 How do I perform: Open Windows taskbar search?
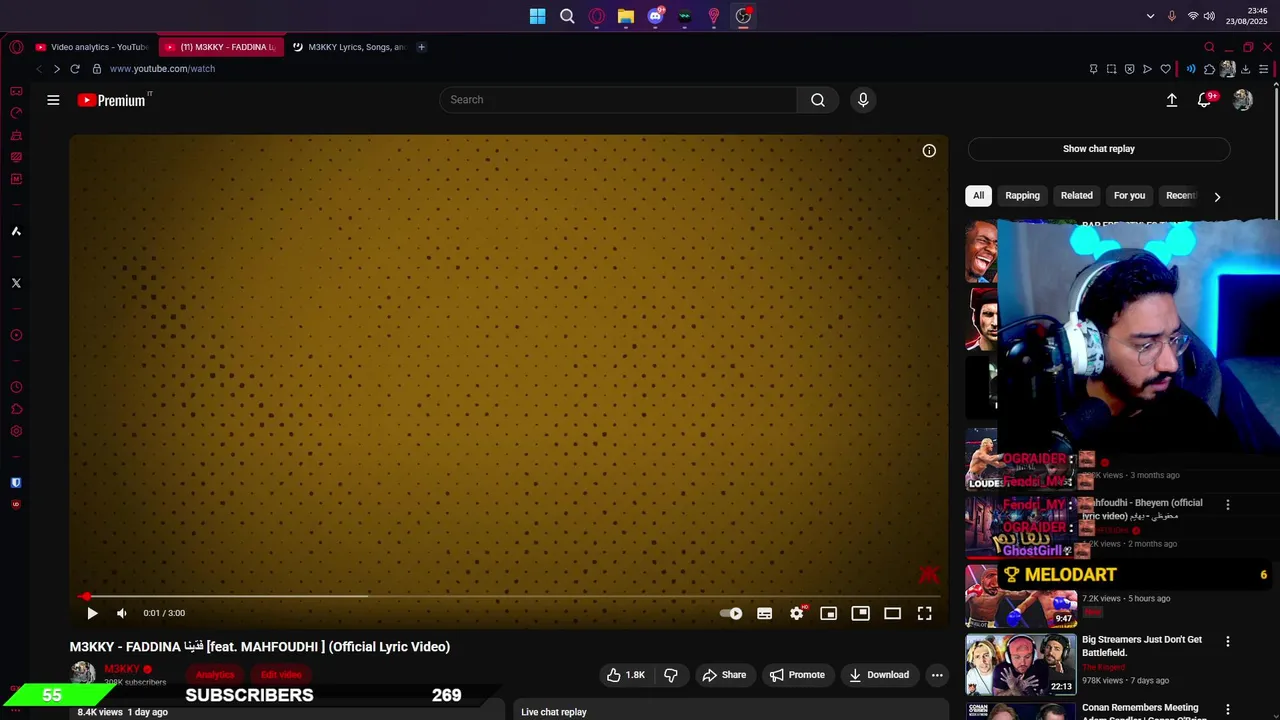(567, 16)
